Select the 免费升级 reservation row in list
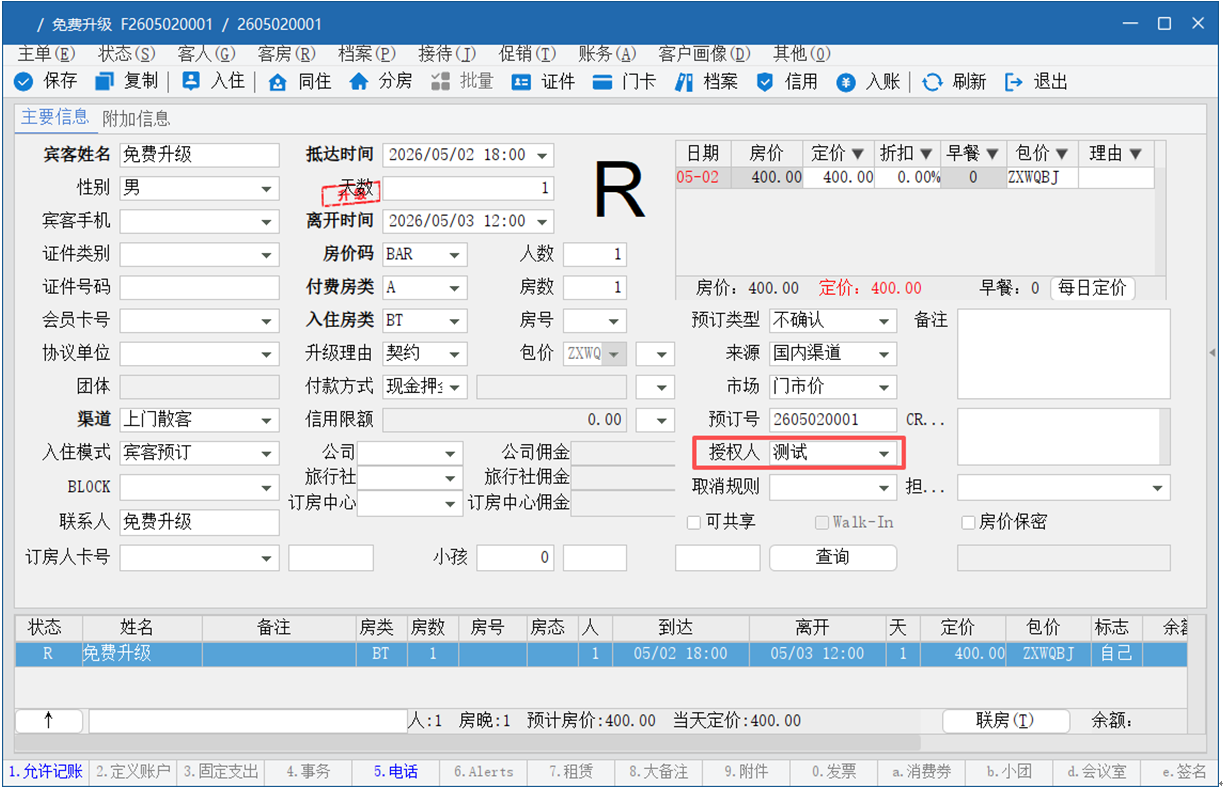Image resolution: width=1223 pixels, height=794 pixels. (601, 654)
